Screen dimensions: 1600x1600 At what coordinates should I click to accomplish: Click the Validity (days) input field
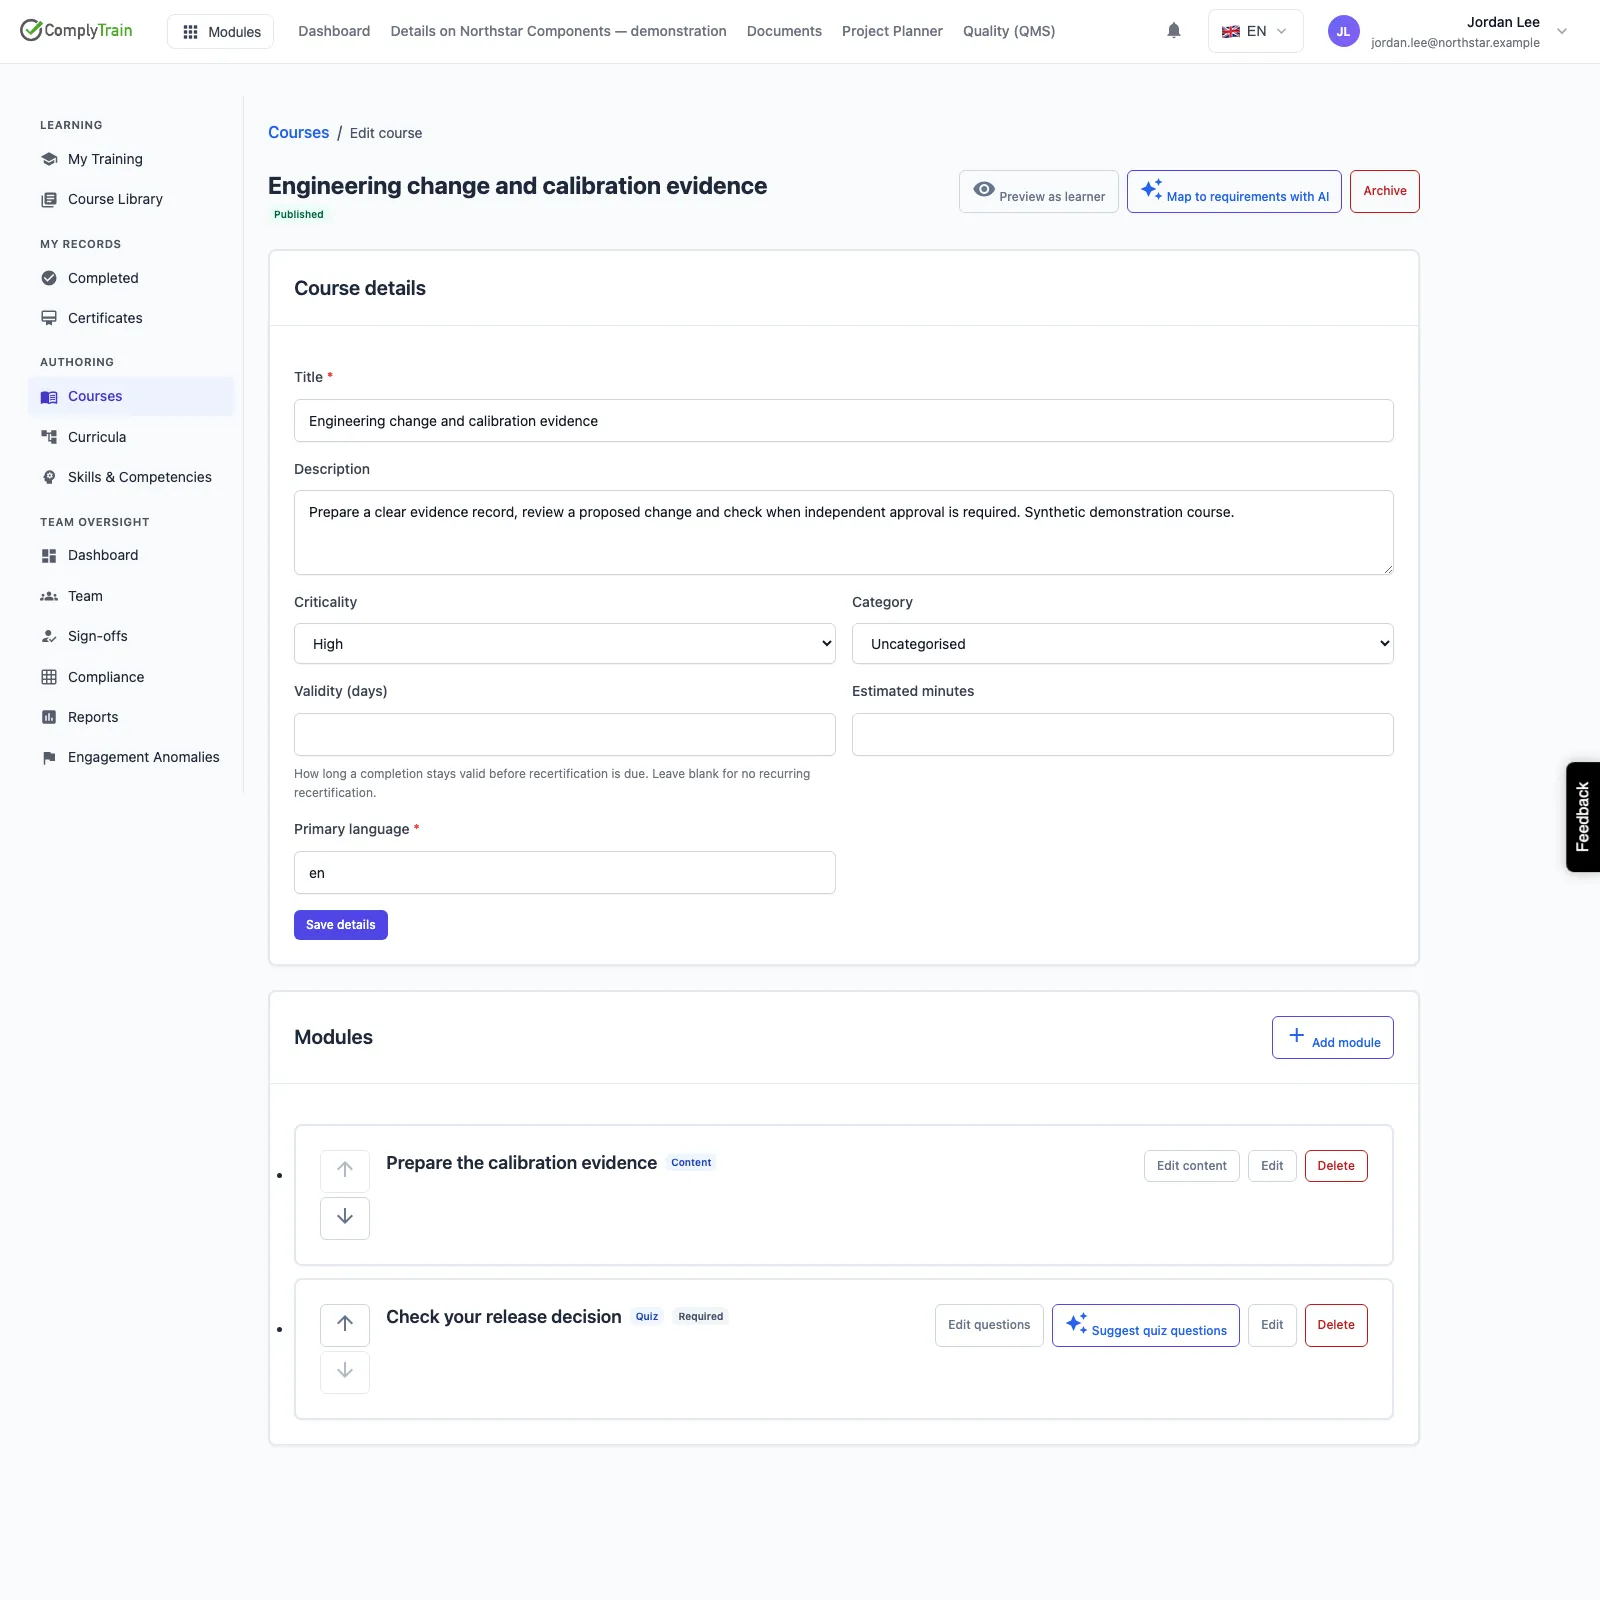pos(565,735)
